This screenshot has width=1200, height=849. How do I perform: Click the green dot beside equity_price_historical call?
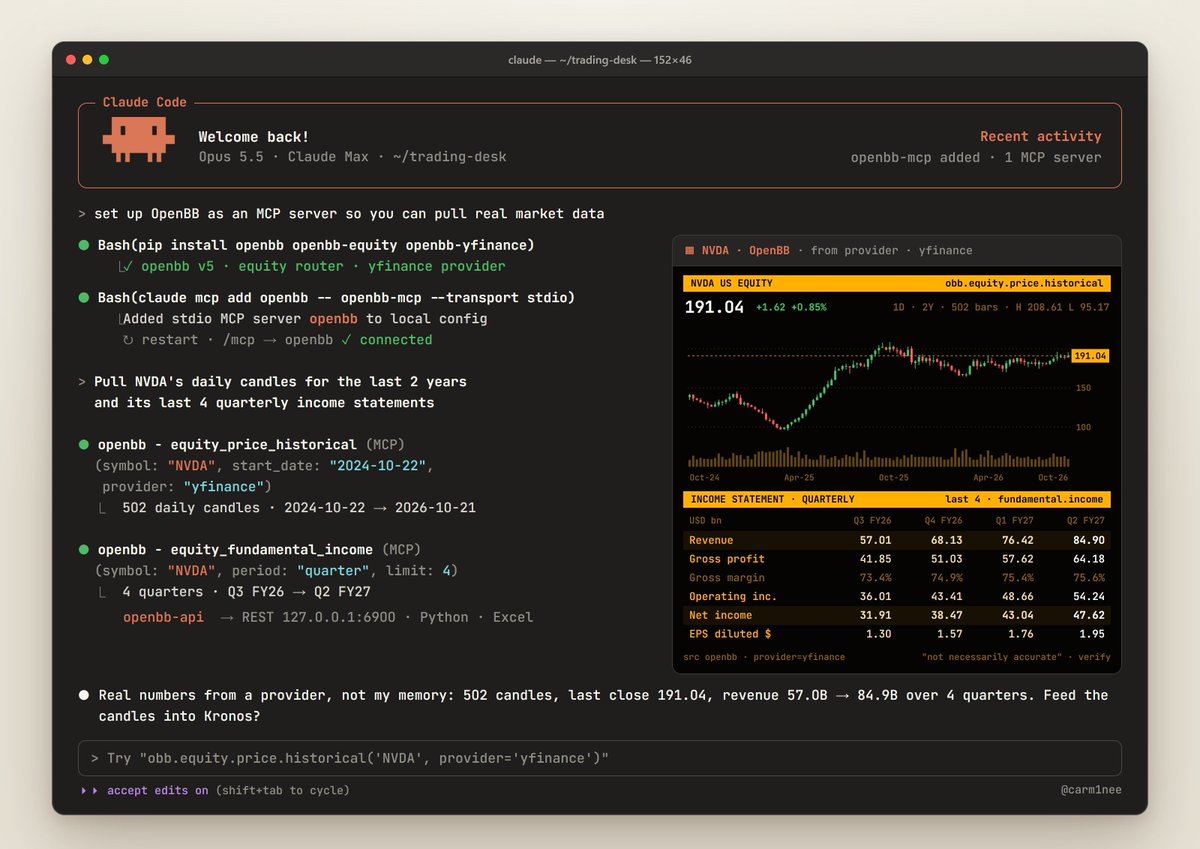pos(84,444)
